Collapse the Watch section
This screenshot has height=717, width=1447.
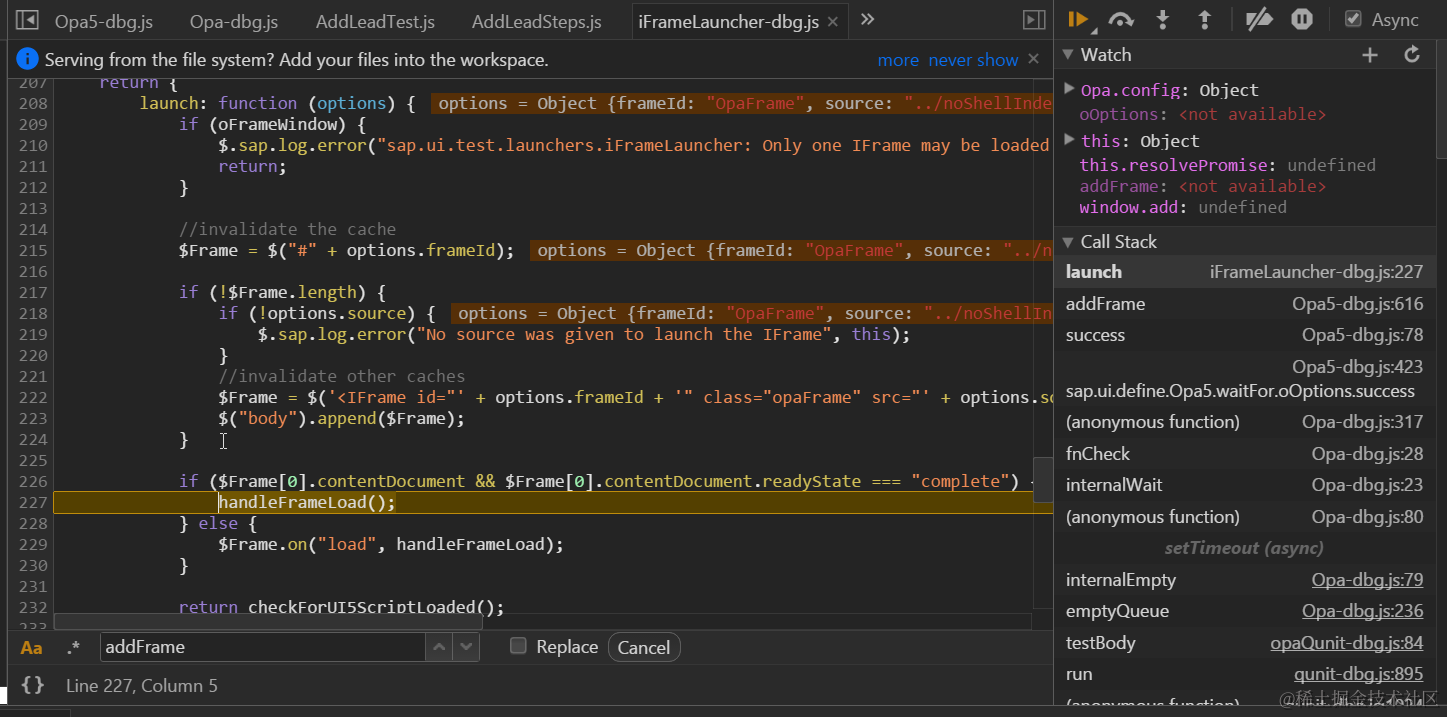tap(1068, 55)
